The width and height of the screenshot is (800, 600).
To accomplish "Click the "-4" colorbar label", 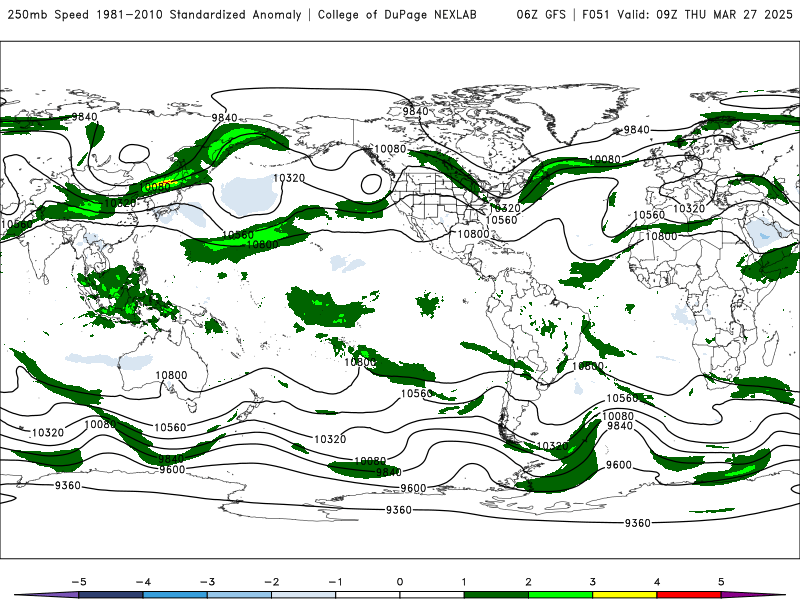I will (x=143, y=582).
